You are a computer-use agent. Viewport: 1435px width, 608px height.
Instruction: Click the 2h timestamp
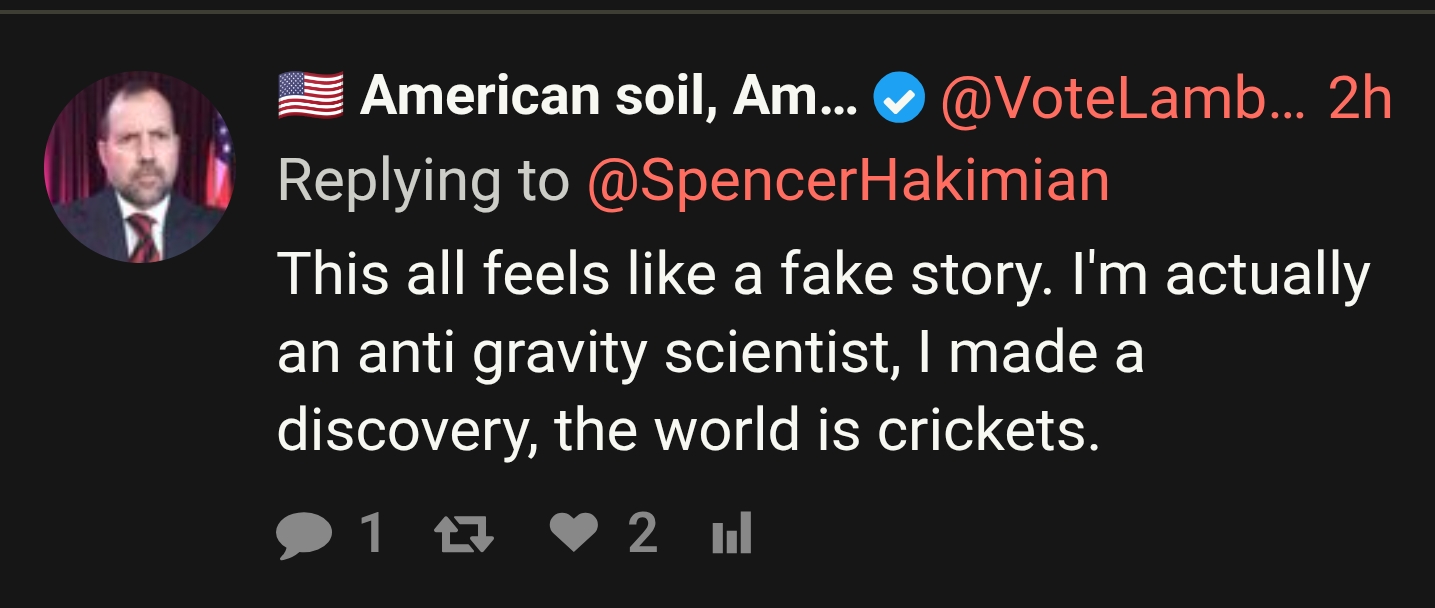point(1360,97)
